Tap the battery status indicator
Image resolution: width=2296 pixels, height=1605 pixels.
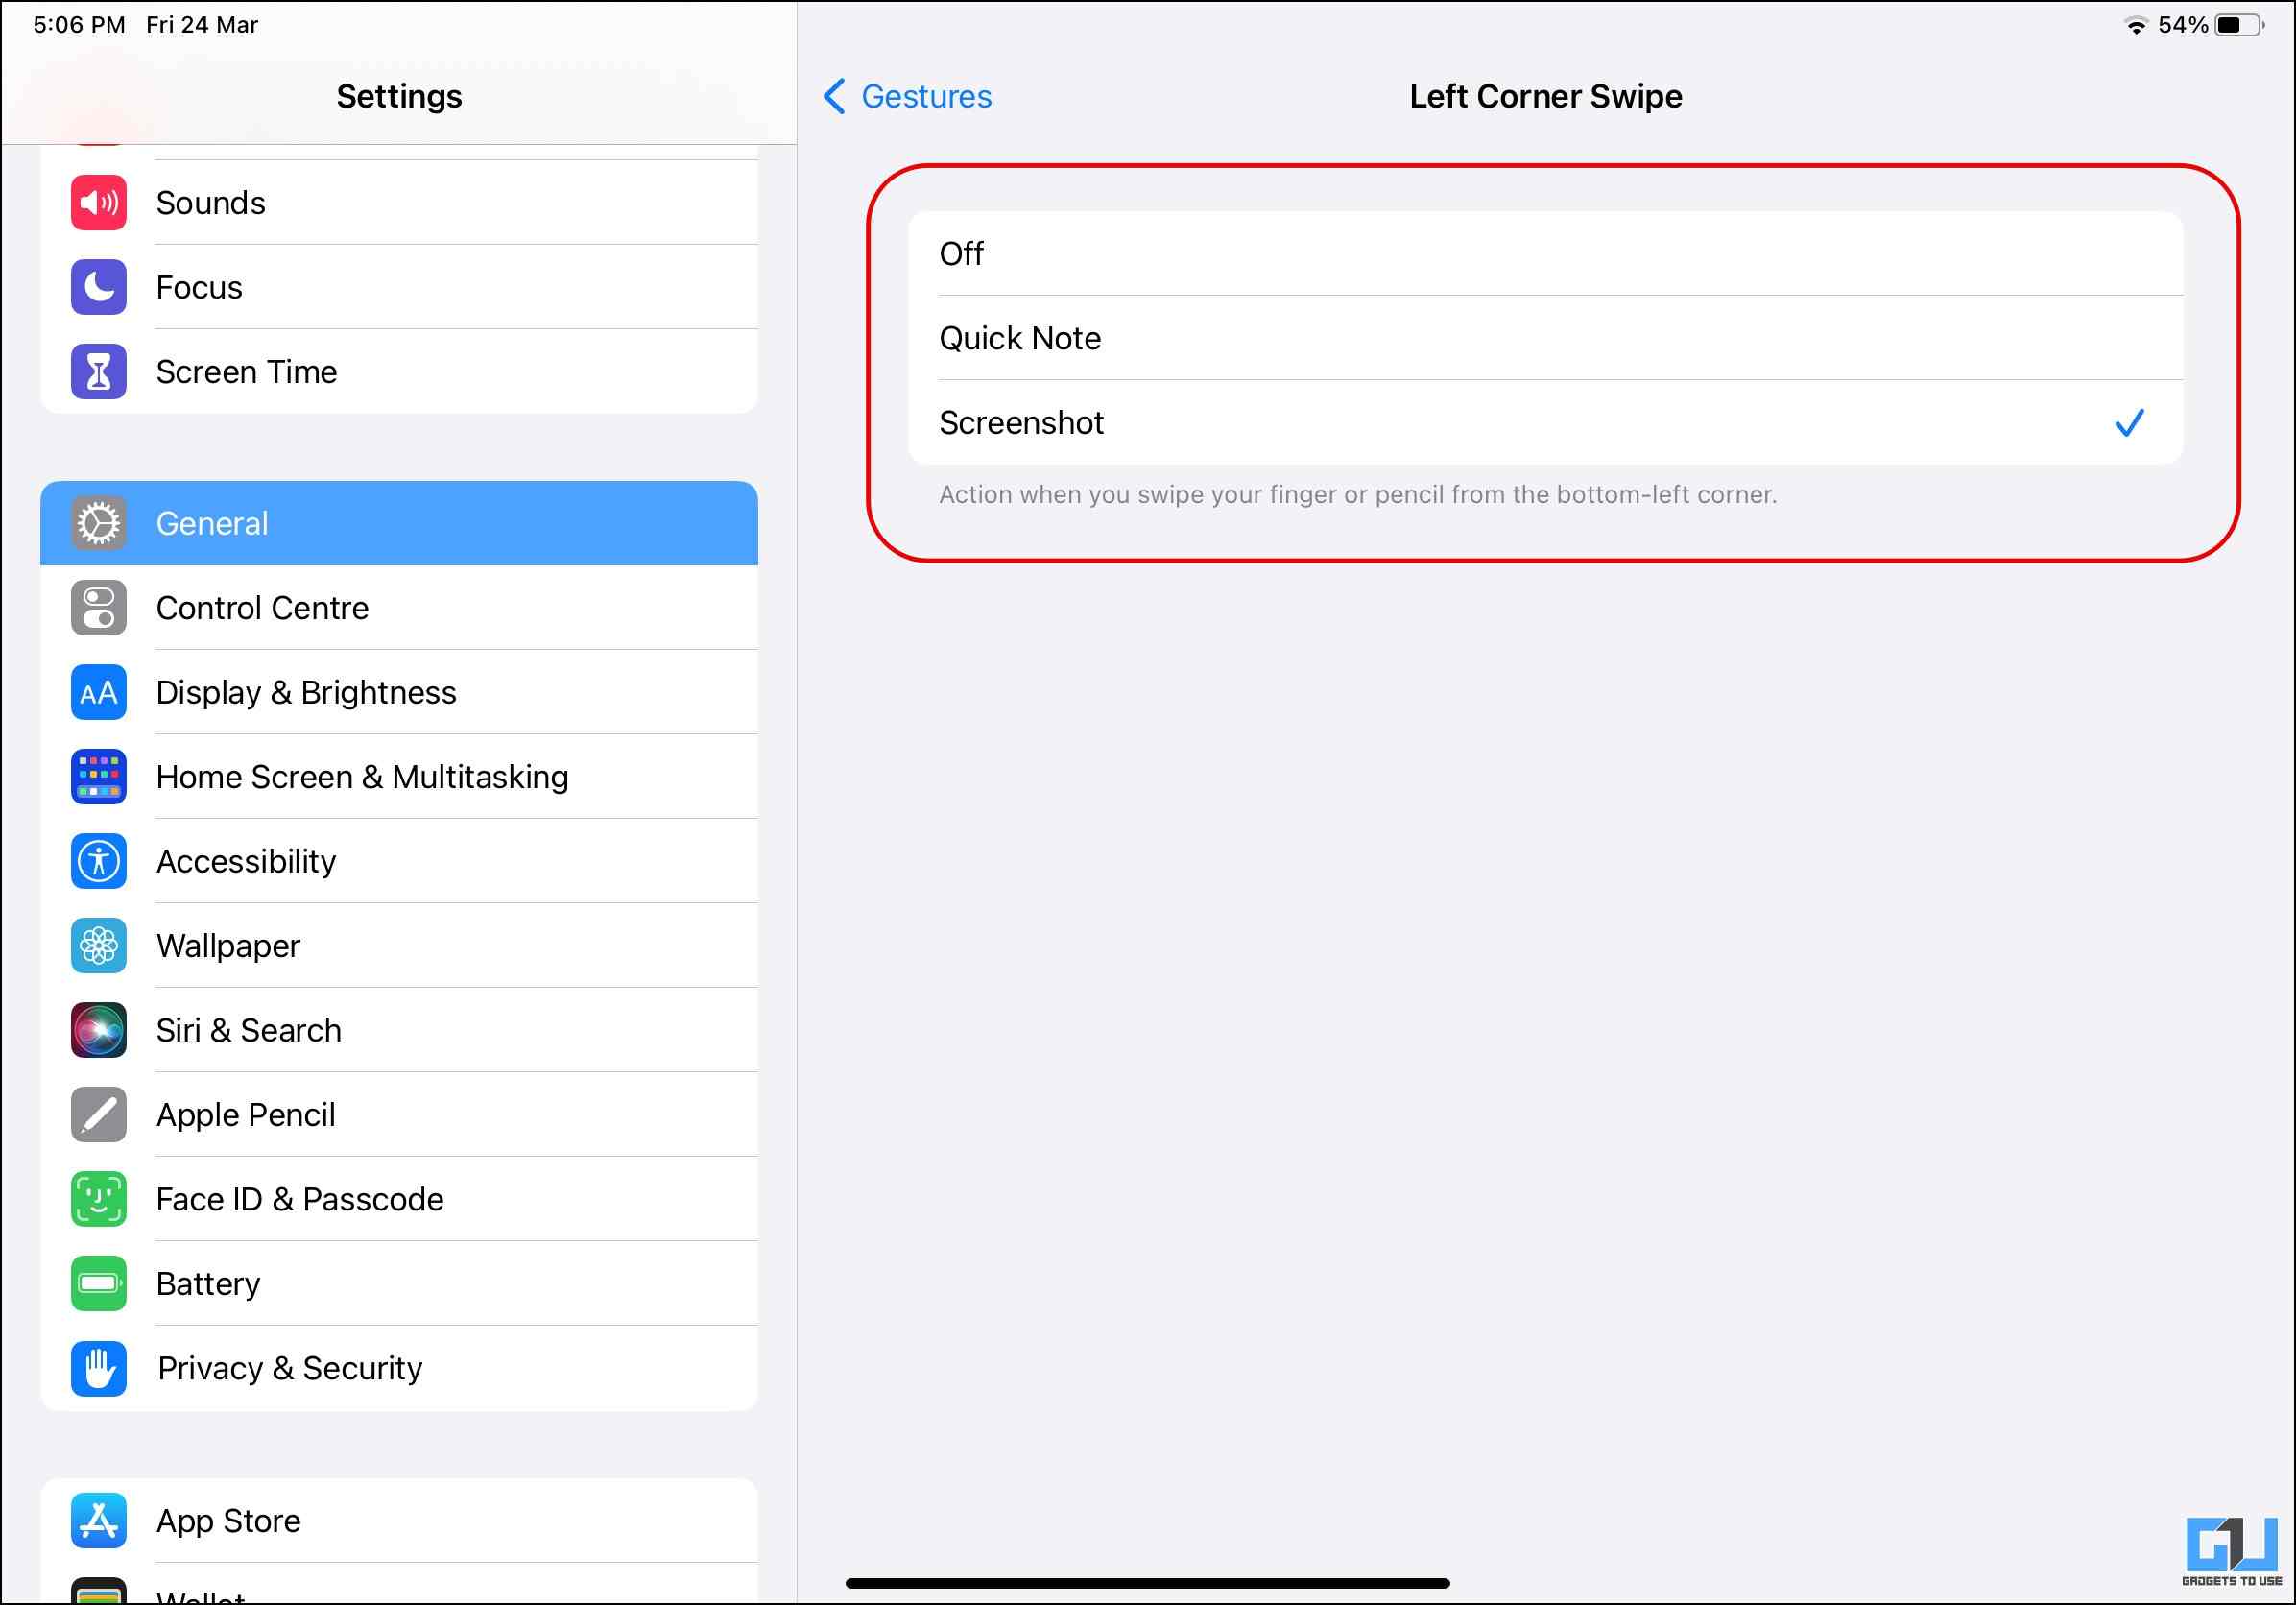click(x=2238, y=25)
